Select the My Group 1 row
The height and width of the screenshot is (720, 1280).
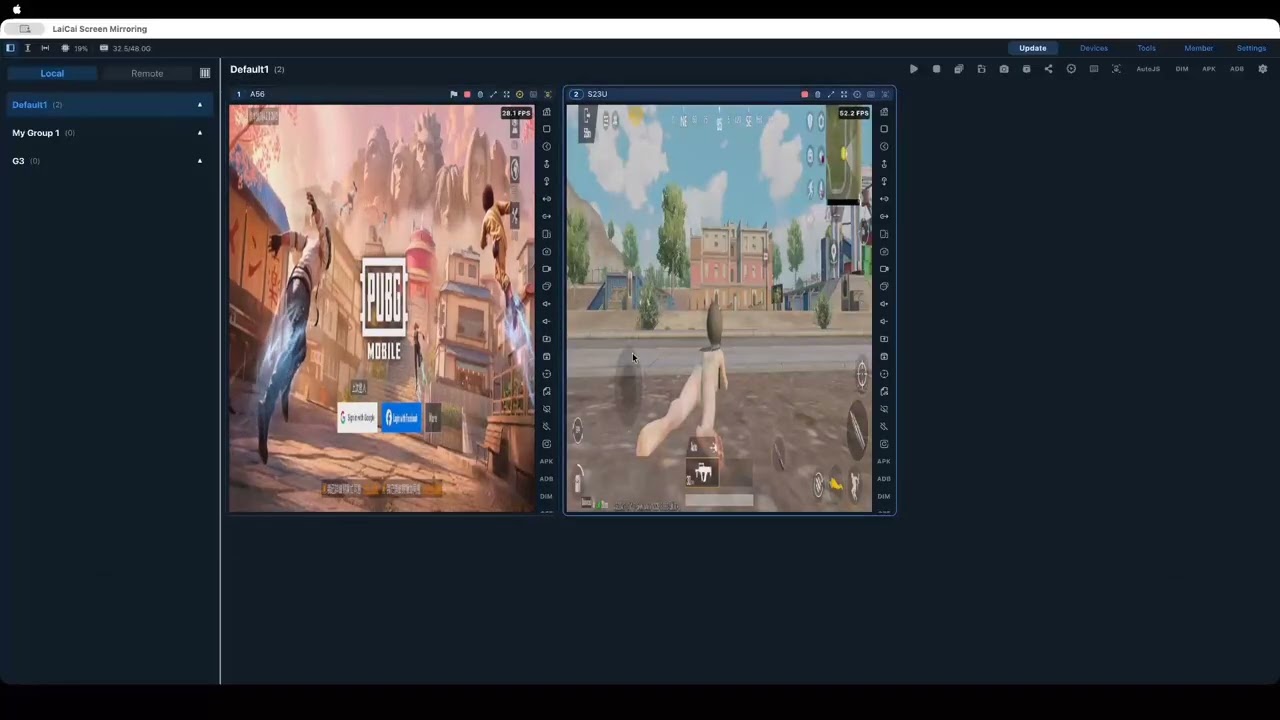coord(108,133)
